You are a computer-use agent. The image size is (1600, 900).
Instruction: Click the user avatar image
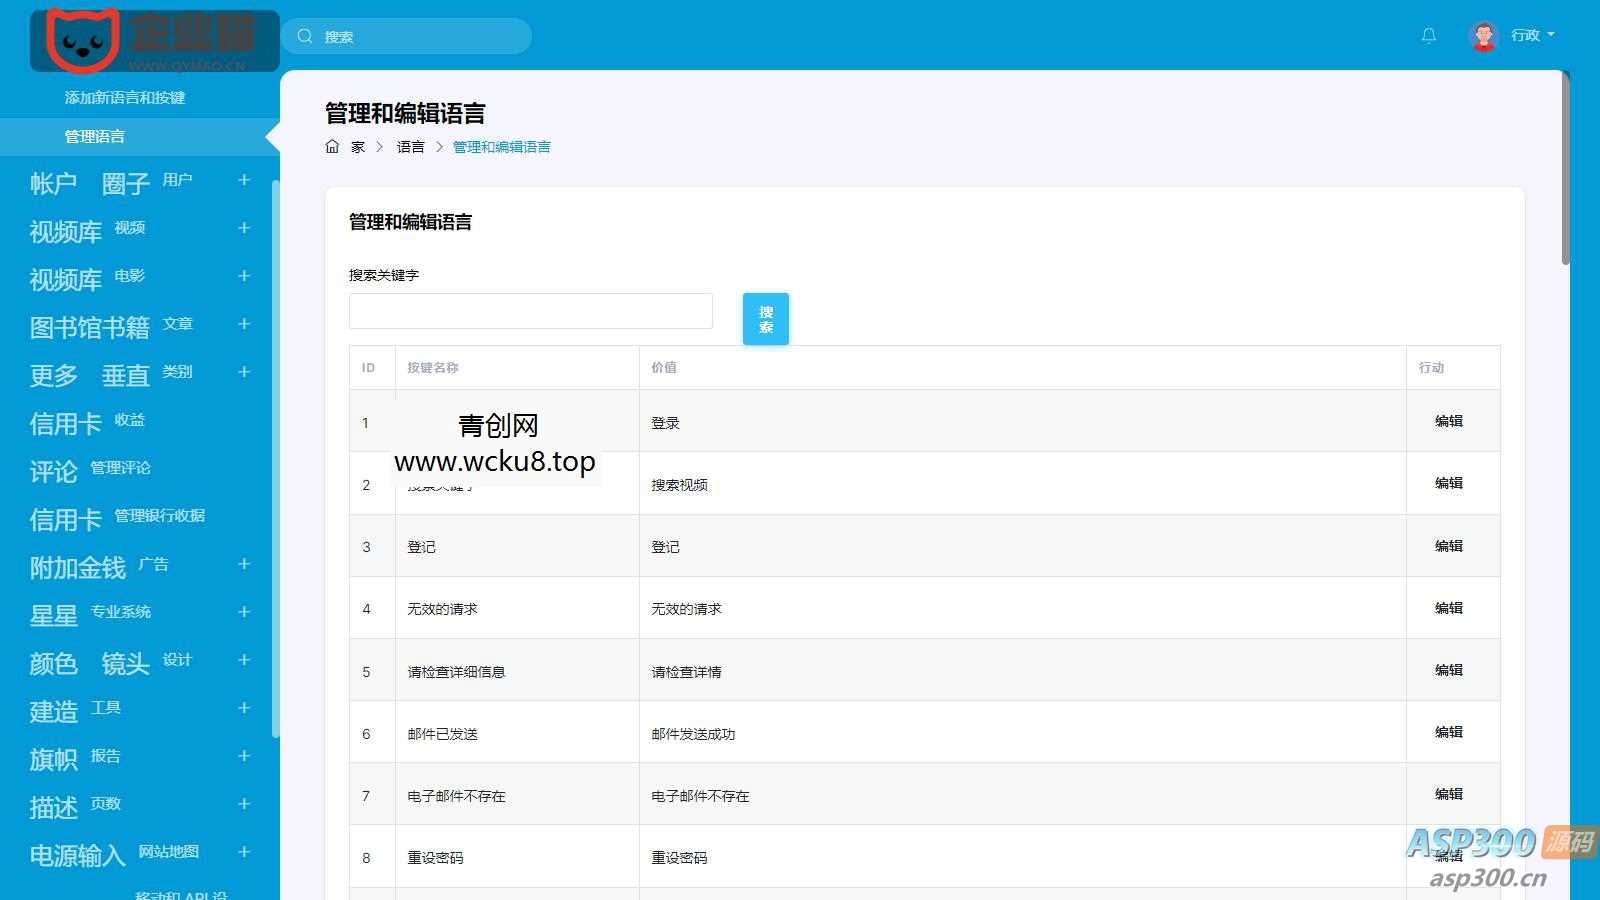pyautogui.click(x=1482, y=35)
